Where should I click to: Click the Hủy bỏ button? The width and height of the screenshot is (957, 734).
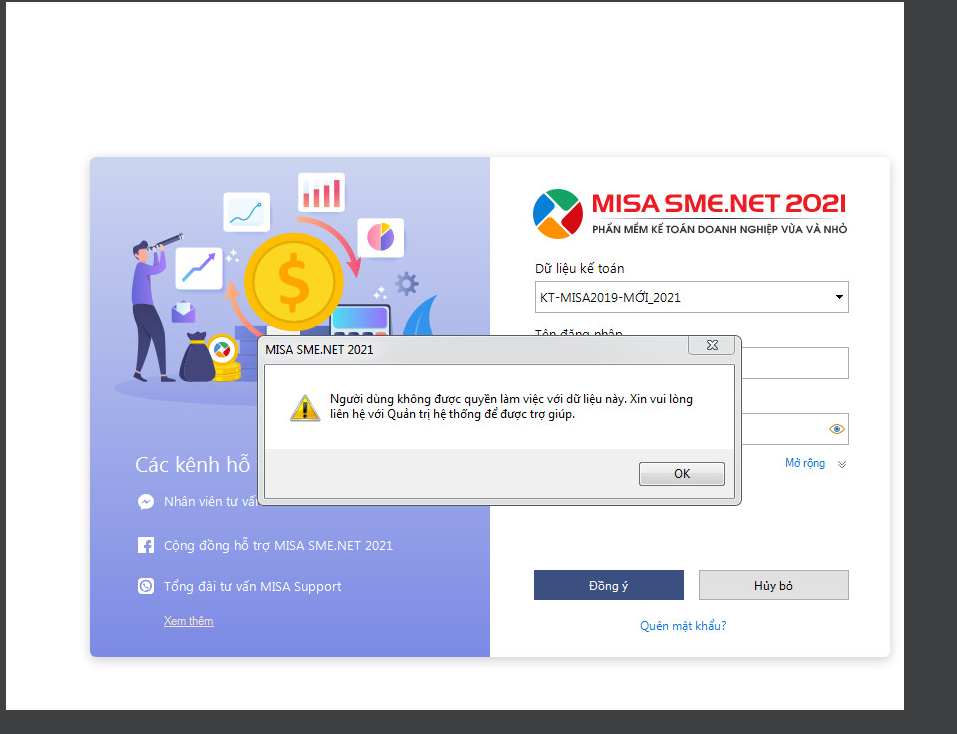[x=773, y=585]
